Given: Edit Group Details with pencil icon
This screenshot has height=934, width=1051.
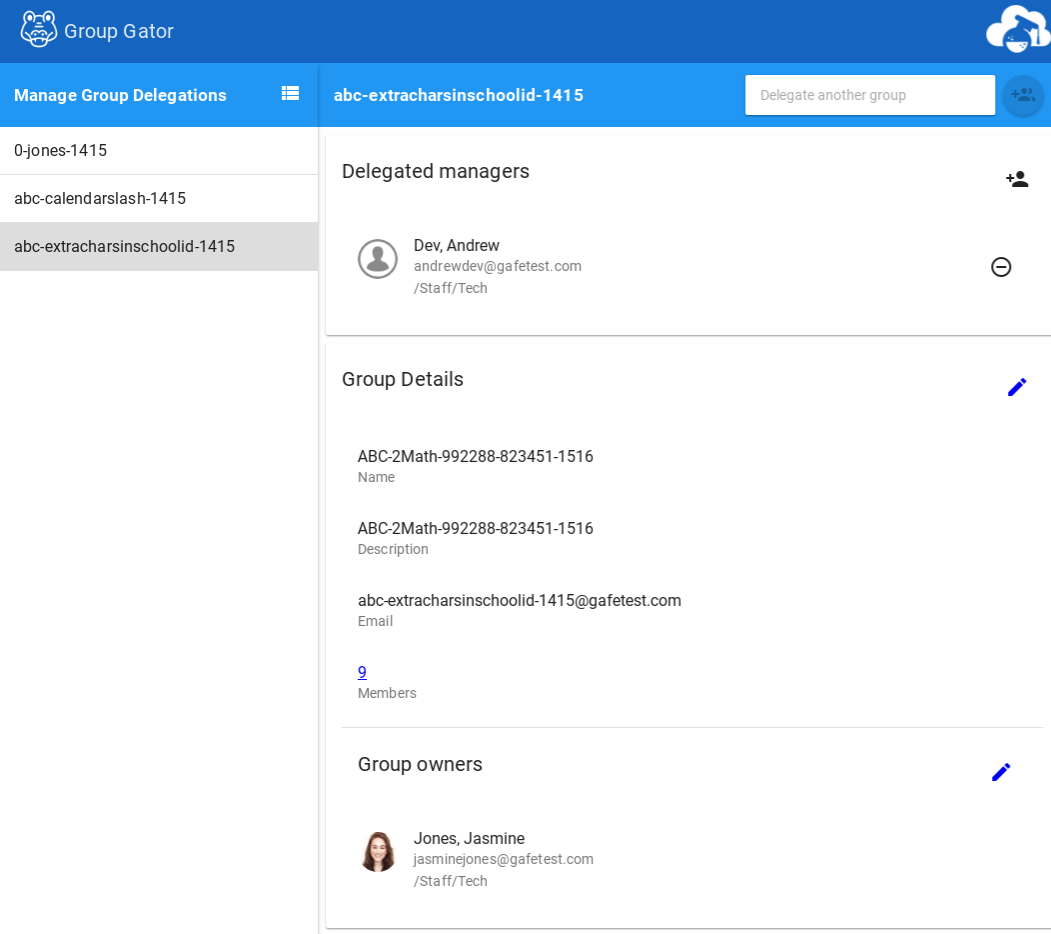Looking at the screenshot, I should coord(1017,387).
